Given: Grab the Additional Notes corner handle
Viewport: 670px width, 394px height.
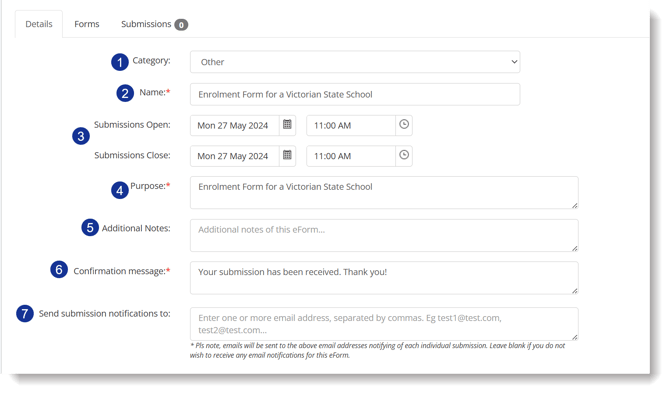Looking at the screenshot, I should [x=575, y=248].
